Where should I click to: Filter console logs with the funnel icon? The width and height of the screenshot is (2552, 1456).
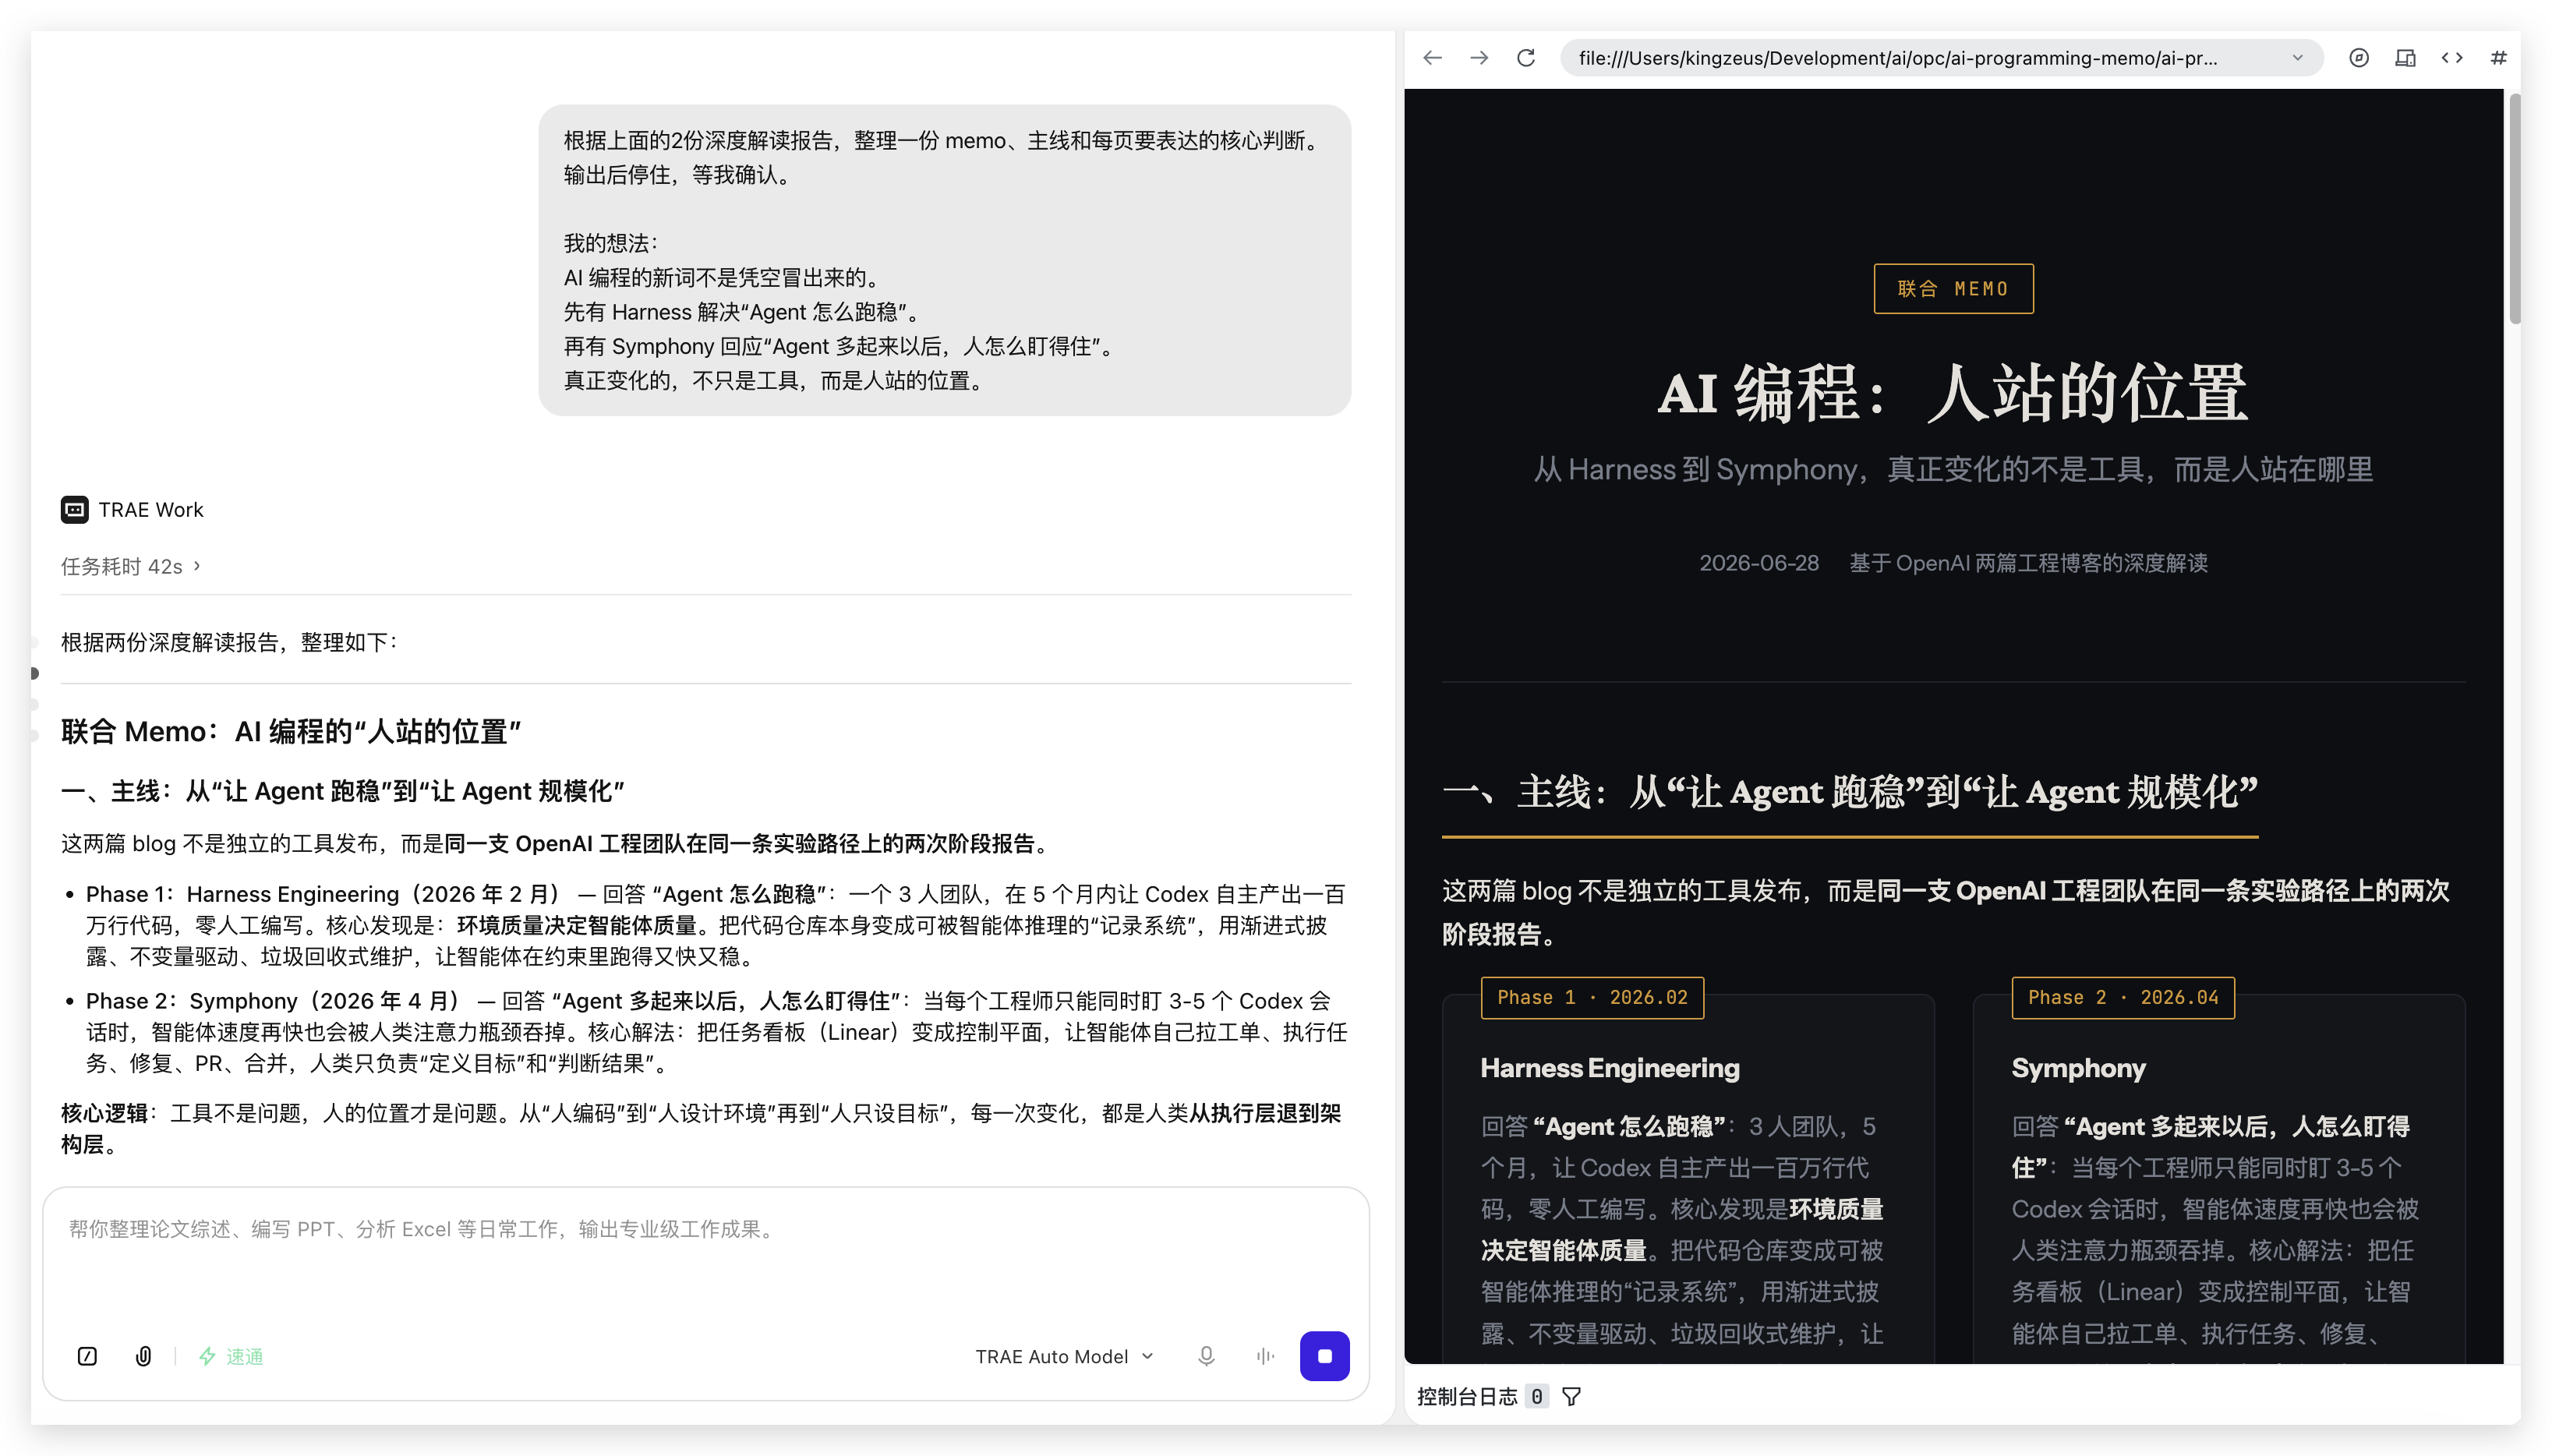pos(1571,1397)
